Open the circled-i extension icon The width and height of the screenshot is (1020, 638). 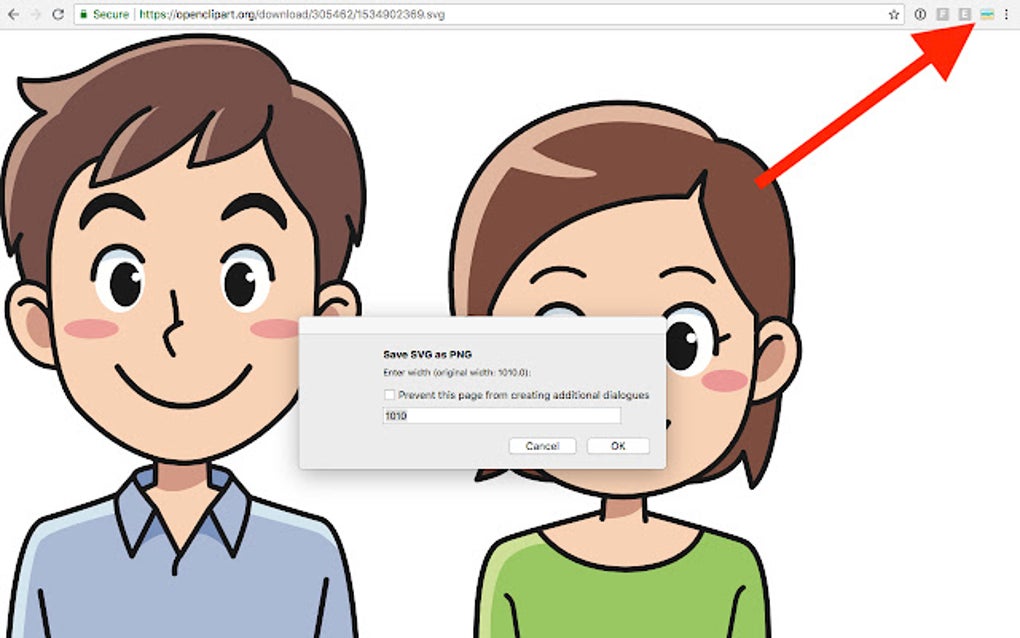point(919,14)
